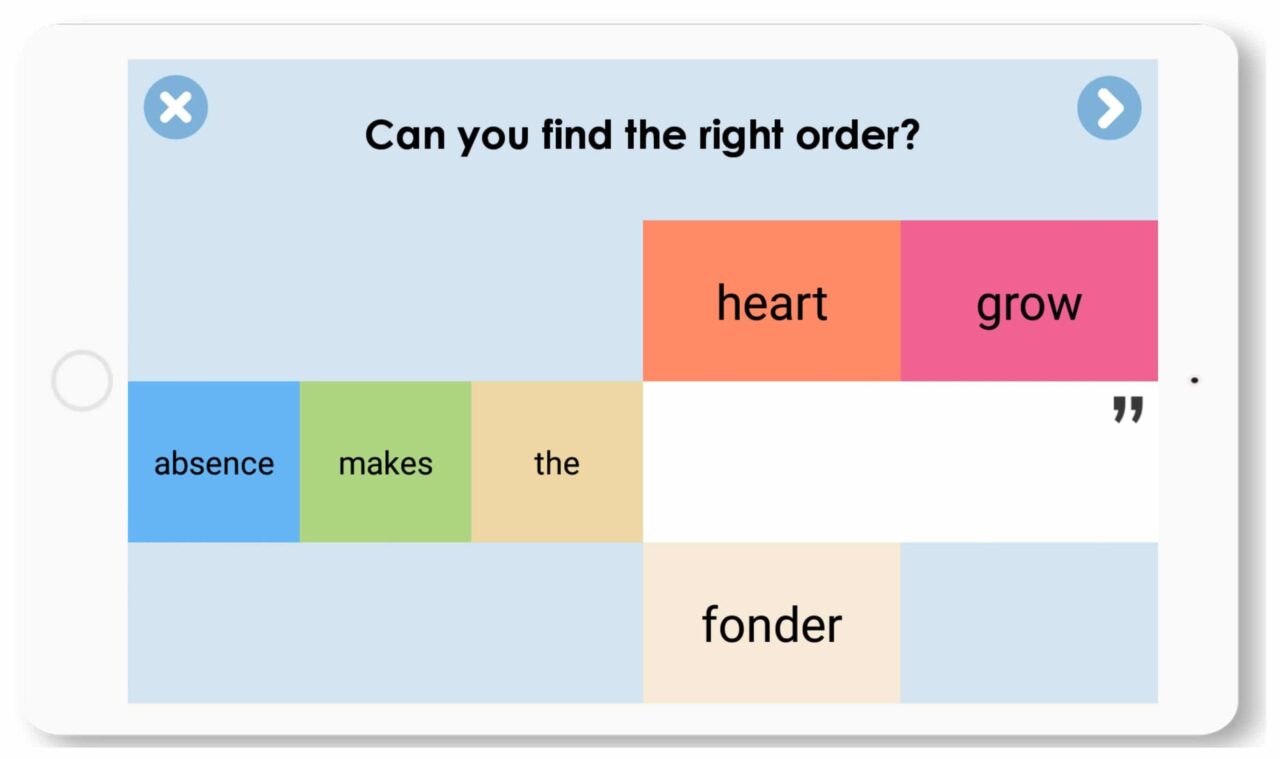Image resolution: width=1280 pixels, height=759 pixels.
Task: Click the empty area above the "absence" tile
Action: coord(214,300)
